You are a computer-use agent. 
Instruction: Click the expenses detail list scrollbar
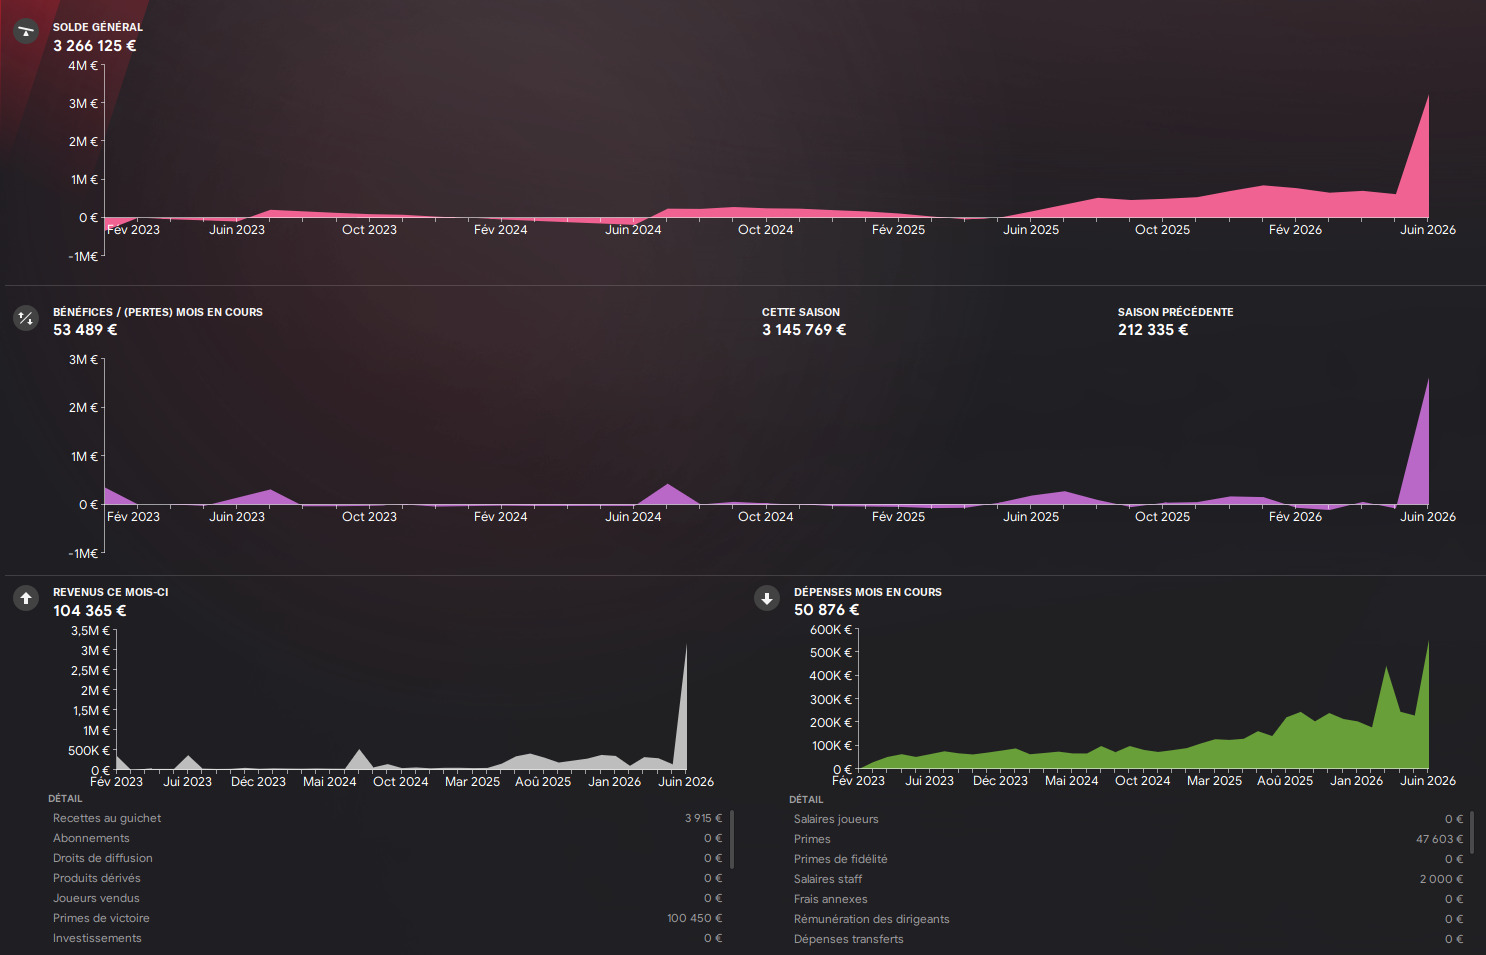(x=1472, y=832)
